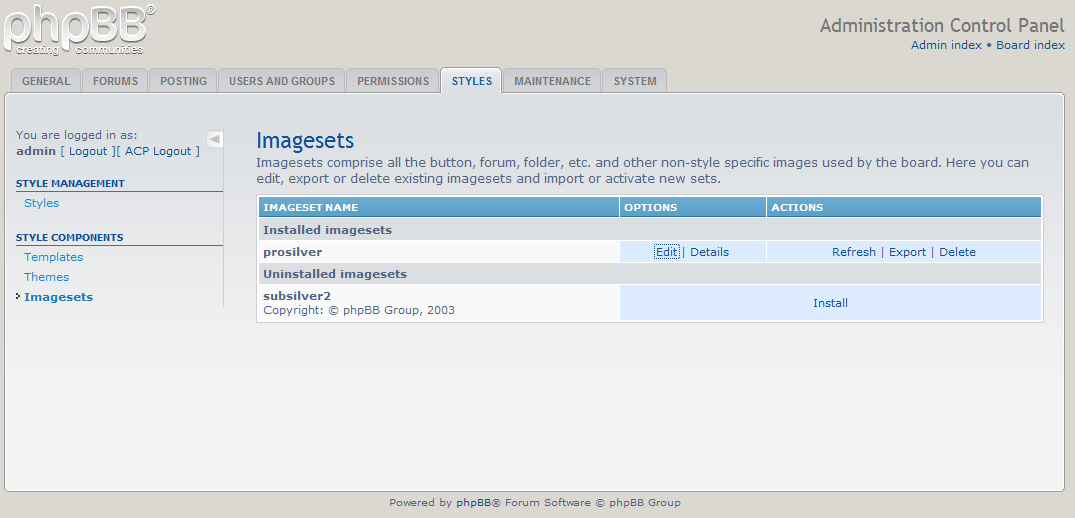1075x518 pixels.
Task: Click the Admin index link
Action: [x=946, y=45]
